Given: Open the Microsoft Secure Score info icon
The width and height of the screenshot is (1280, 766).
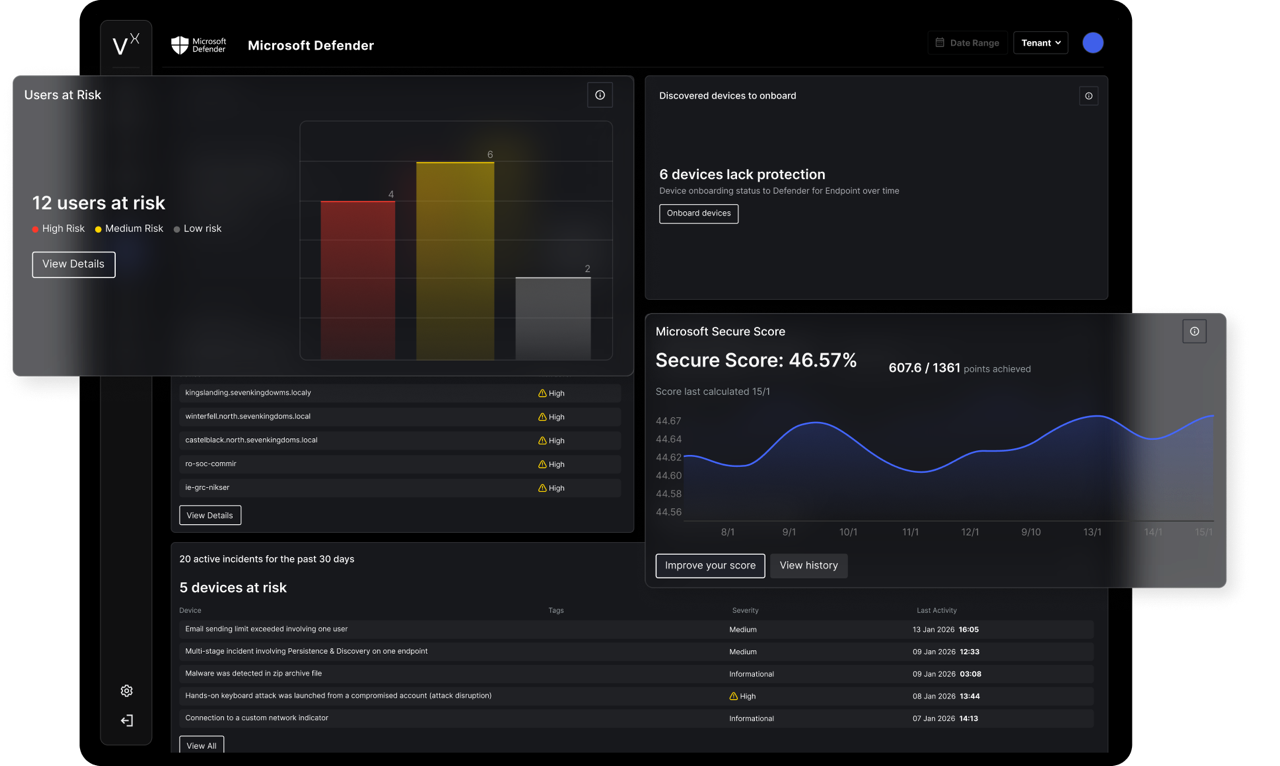Looking at the screenshot, I should pos(1194,331).
